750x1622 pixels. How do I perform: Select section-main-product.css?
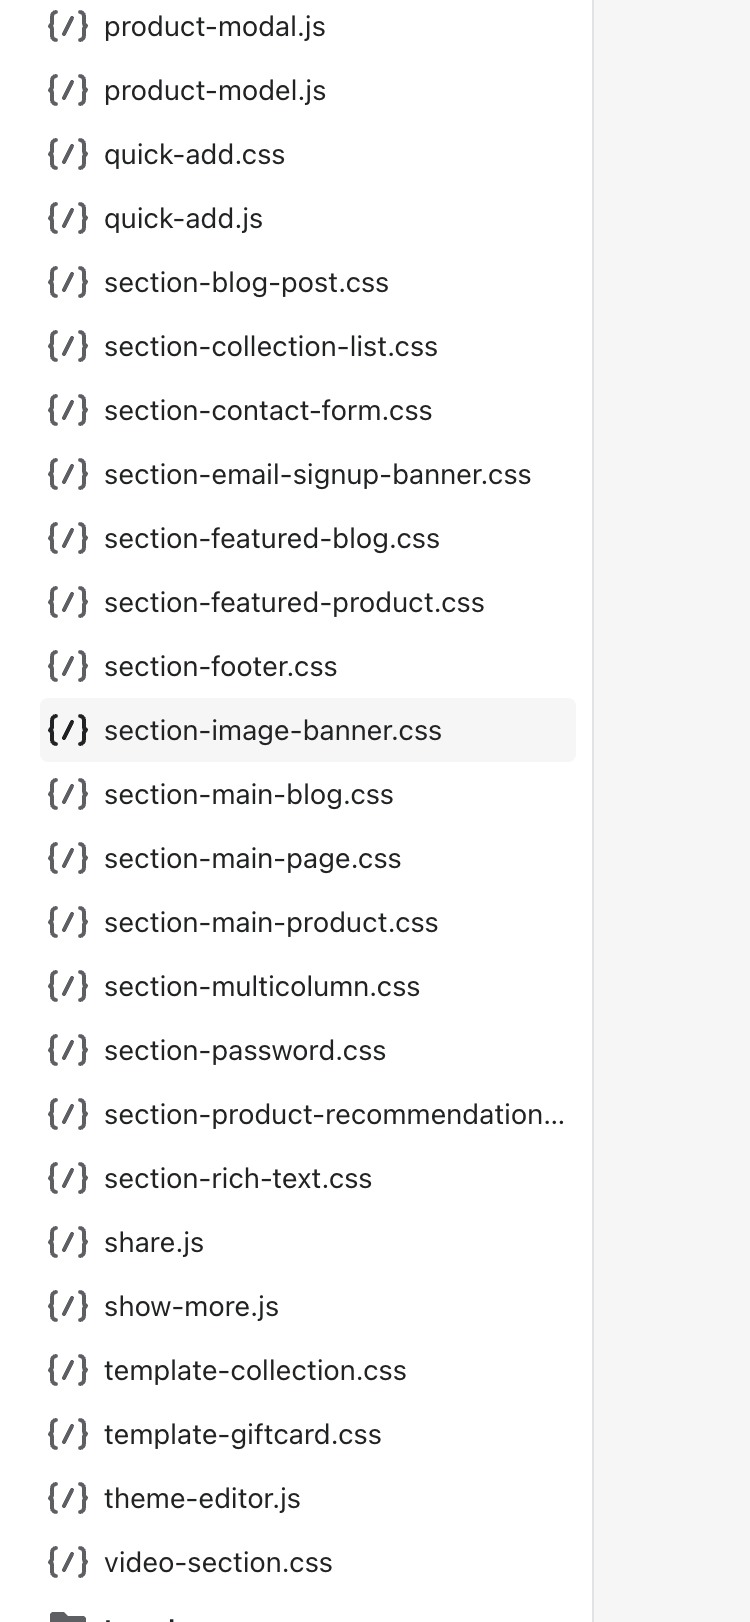(x=271, y=923)
